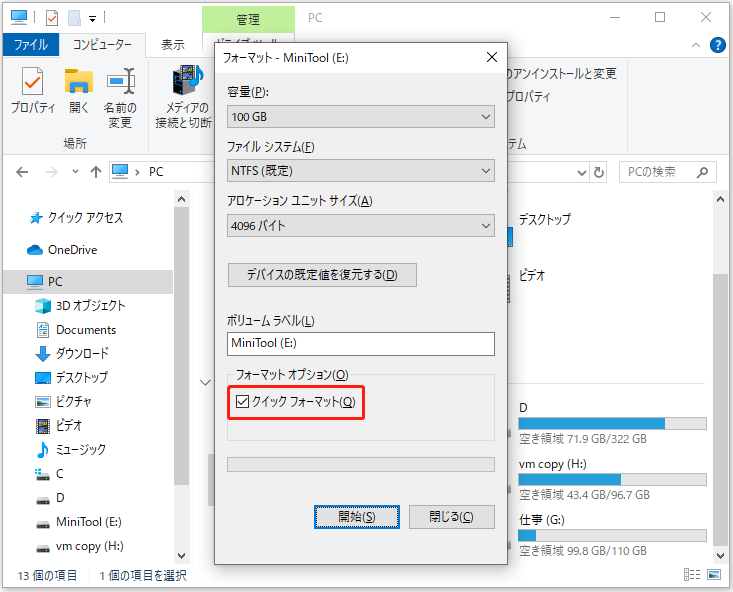Open ダウンロード in navigation pane
This screenshot has width=733, height=592.
click(82, 354)
